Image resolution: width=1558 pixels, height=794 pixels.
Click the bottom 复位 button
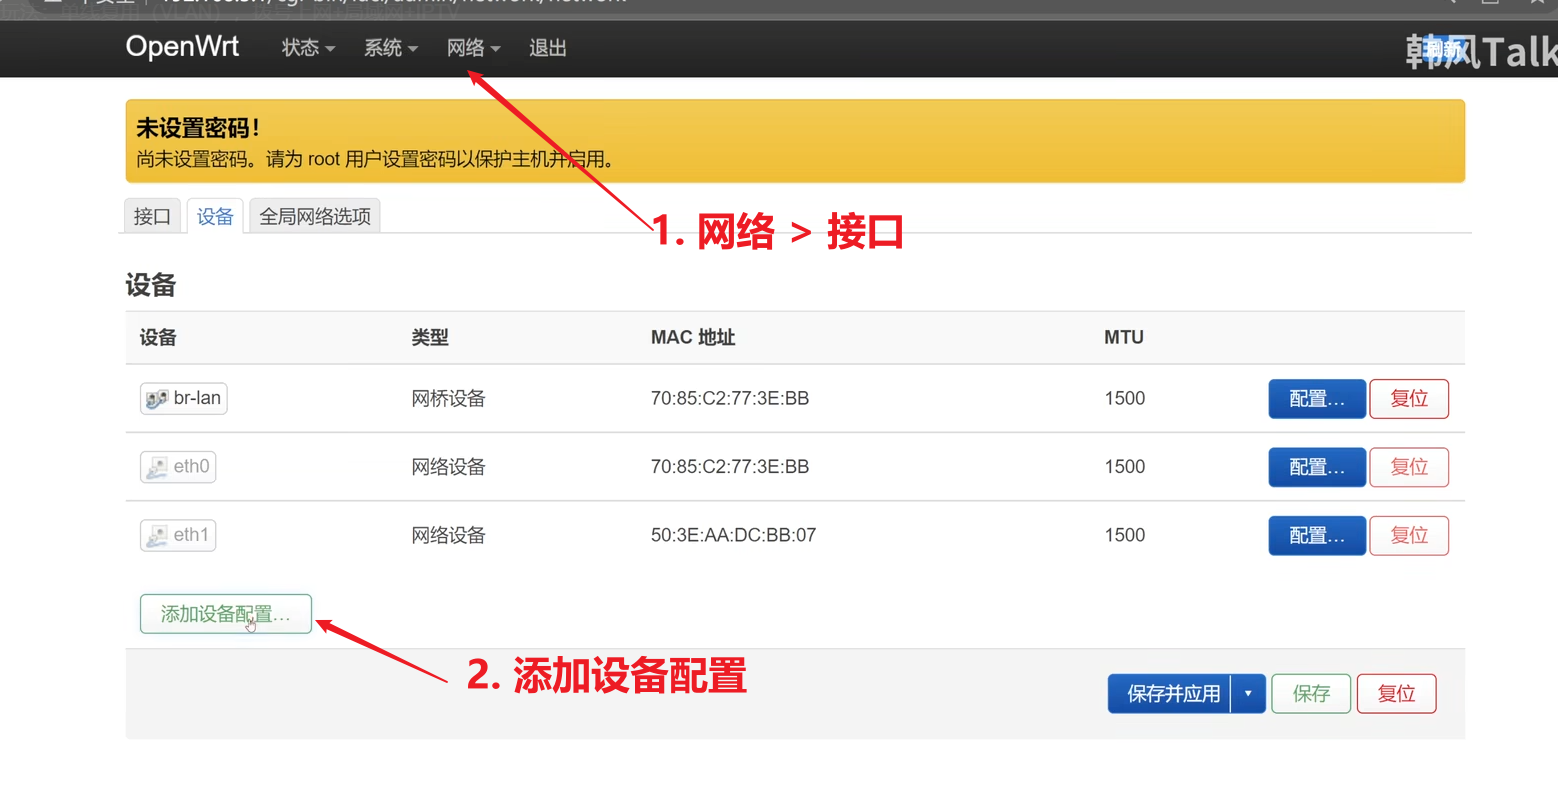coord(1396,694)
